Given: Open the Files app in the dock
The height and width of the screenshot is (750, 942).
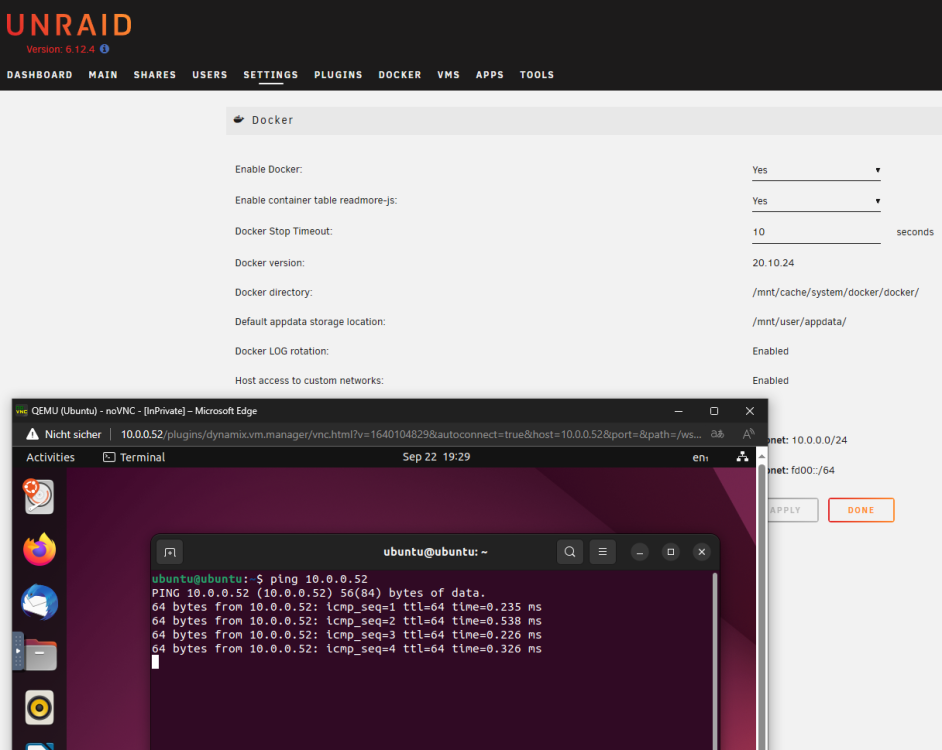Looking at the screenshot, I should coord(40,654).
